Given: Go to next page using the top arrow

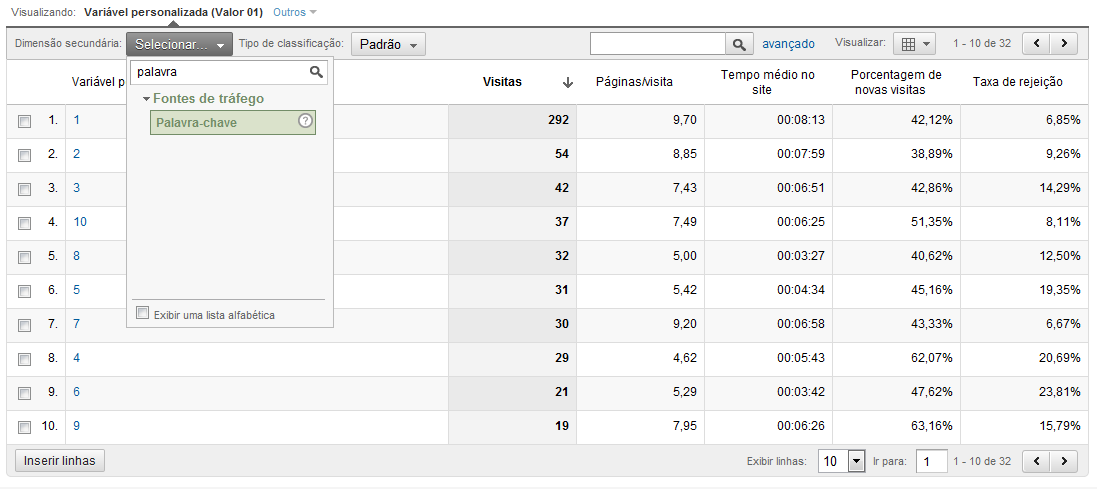Looking at the screenshot, I should [x=1065, y=43].
